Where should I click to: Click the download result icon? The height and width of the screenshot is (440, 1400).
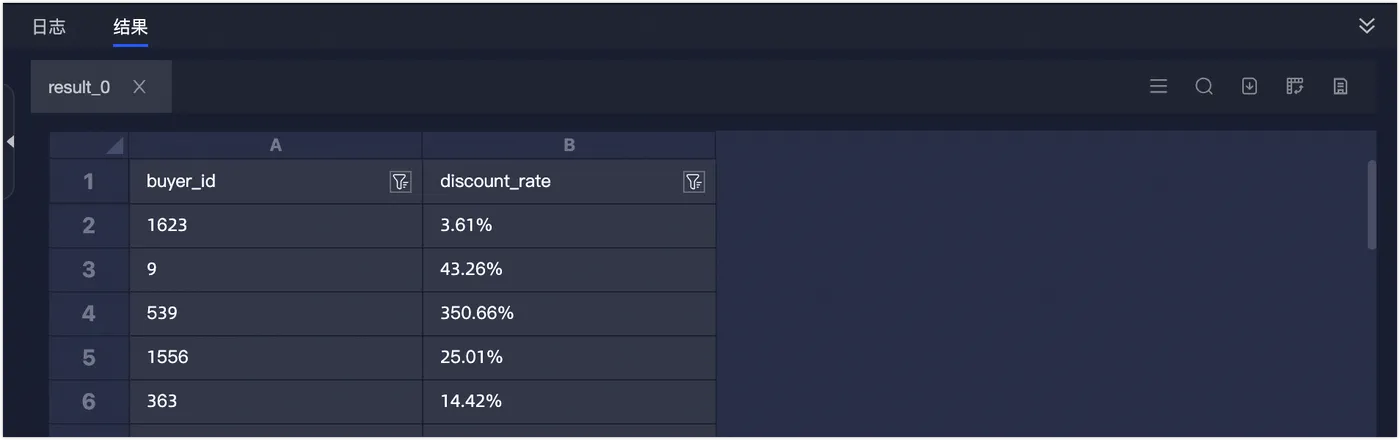(x=1249, y=87)
